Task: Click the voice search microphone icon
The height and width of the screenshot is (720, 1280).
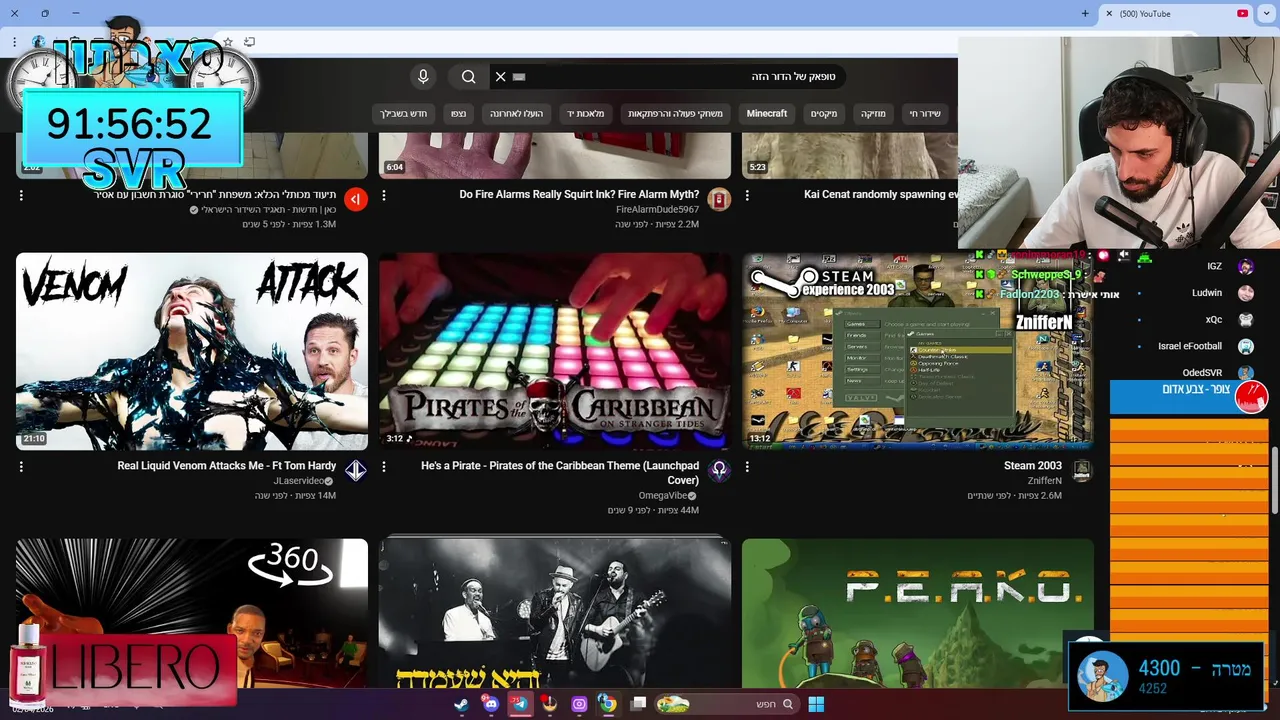Action: coord(423,77)
